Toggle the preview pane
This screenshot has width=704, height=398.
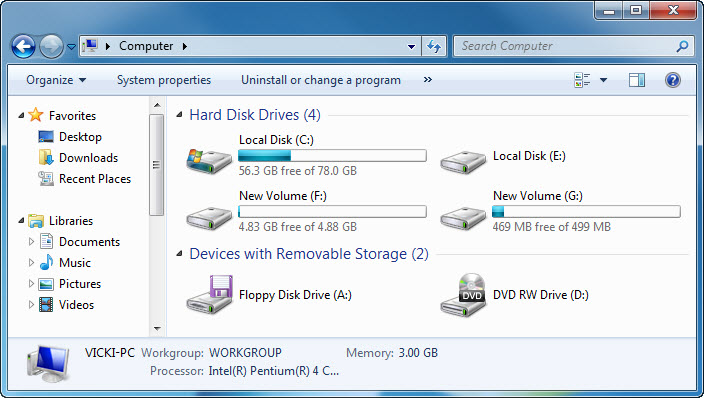[636, 80]
